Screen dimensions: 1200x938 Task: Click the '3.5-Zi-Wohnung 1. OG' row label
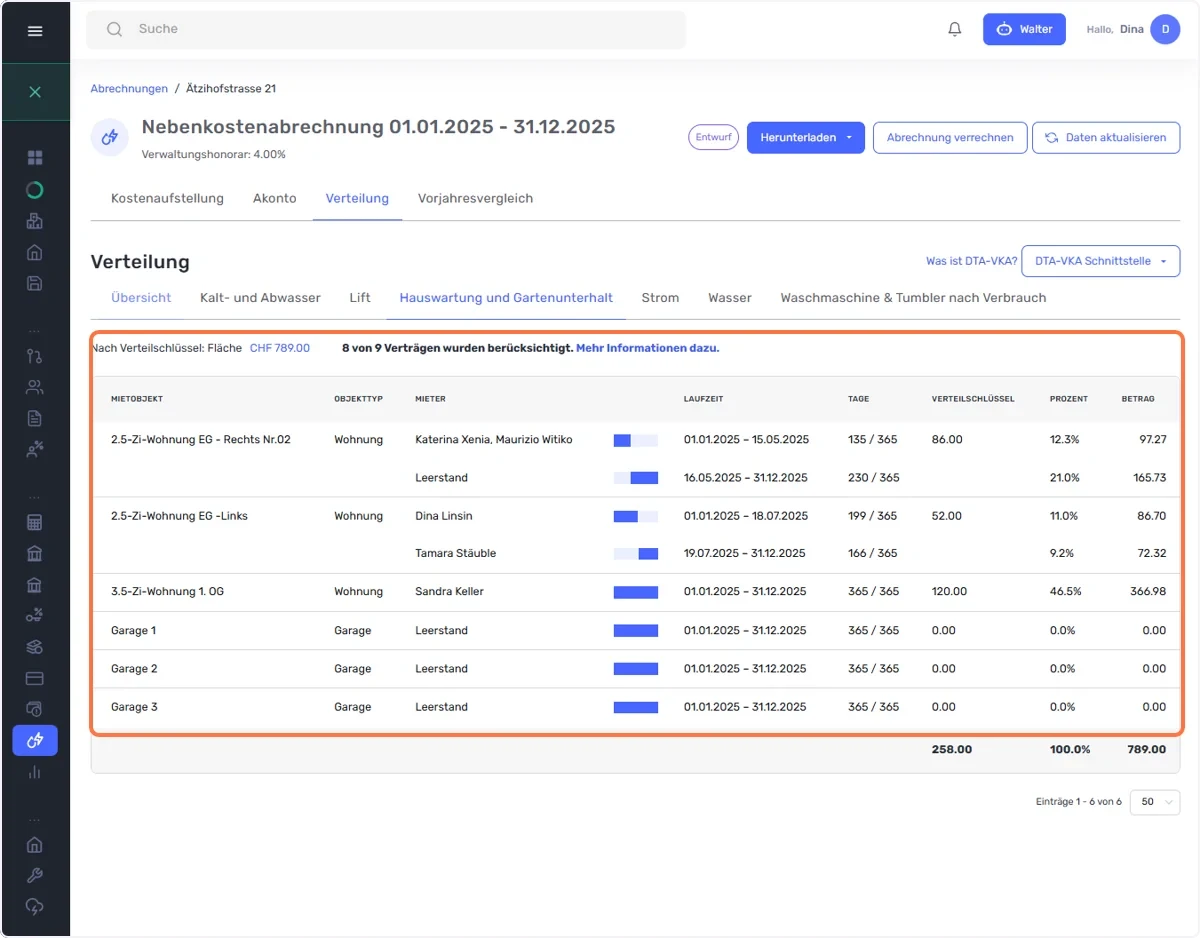[x=167, y=592]
